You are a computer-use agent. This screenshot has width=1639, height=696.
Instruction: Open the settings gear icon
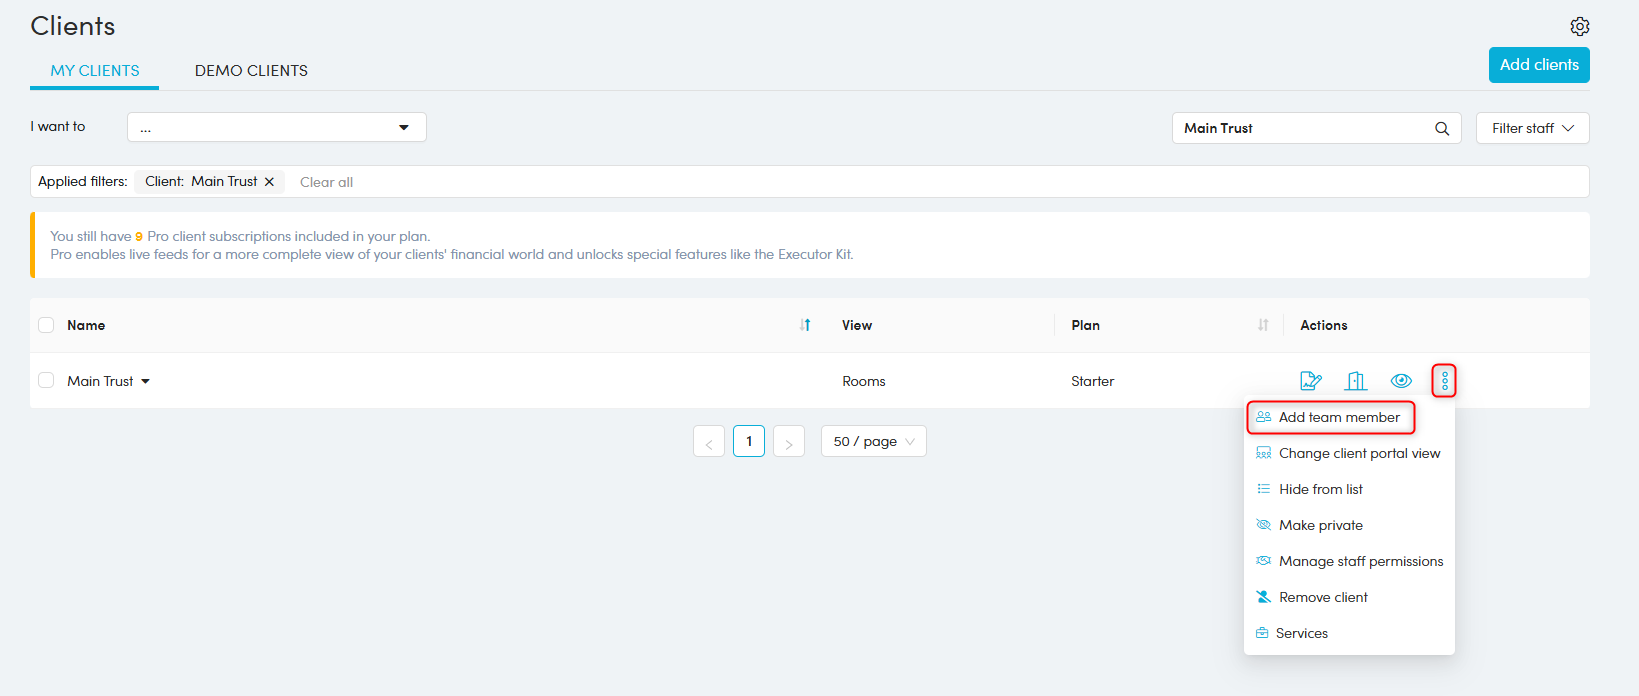point(1579,27)
